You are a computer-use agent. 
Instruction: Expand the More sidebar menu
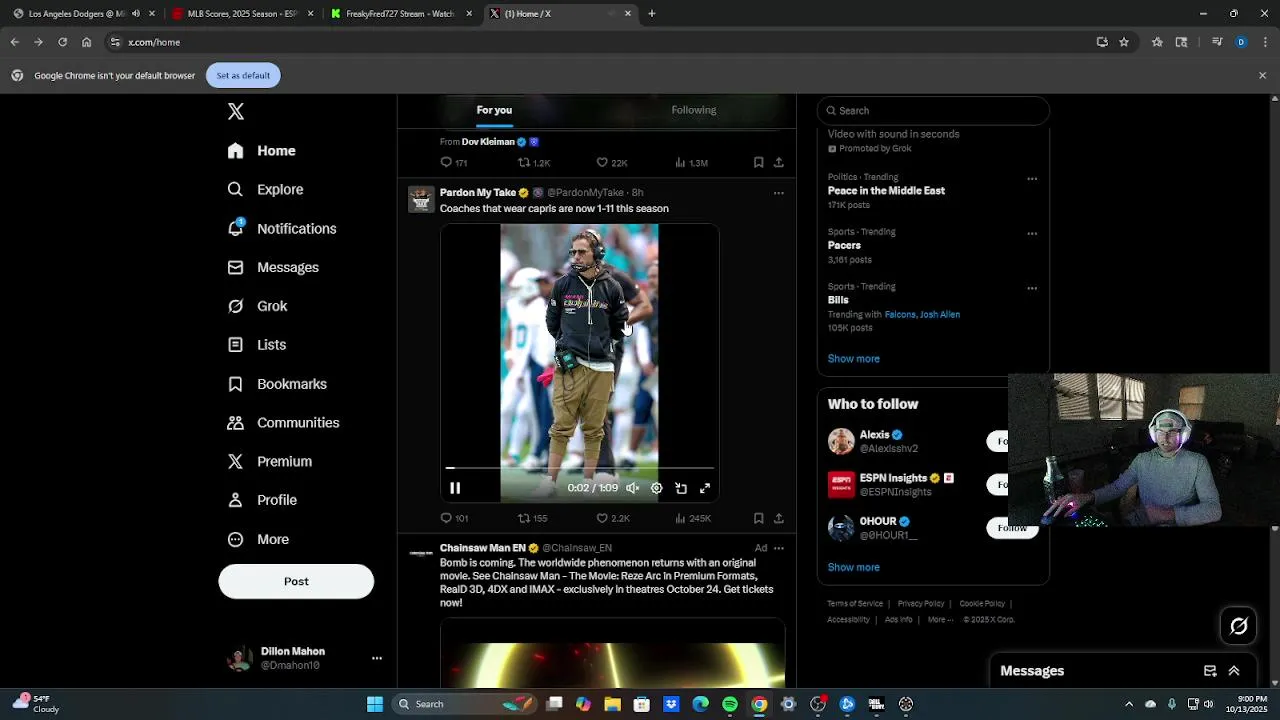click(258, 539)
